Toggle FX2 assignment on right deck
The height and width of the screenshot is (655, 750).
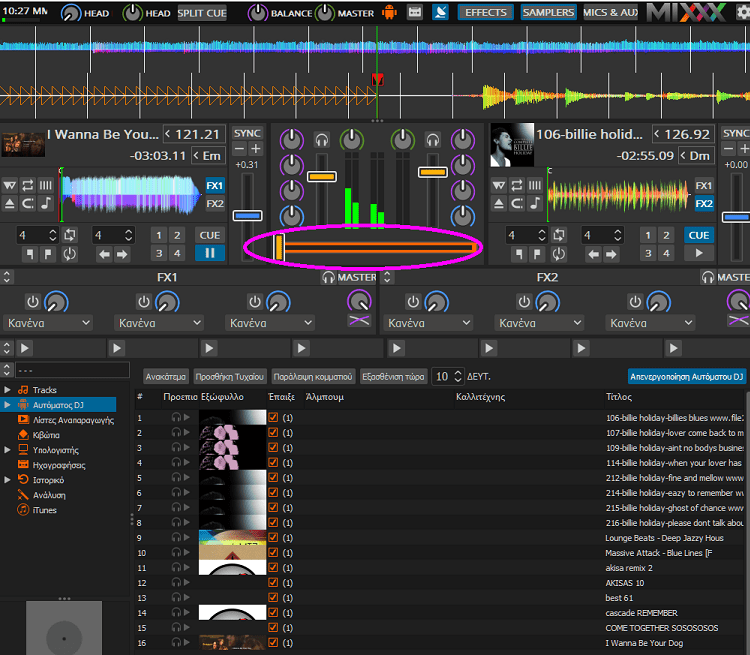(704, 204)
